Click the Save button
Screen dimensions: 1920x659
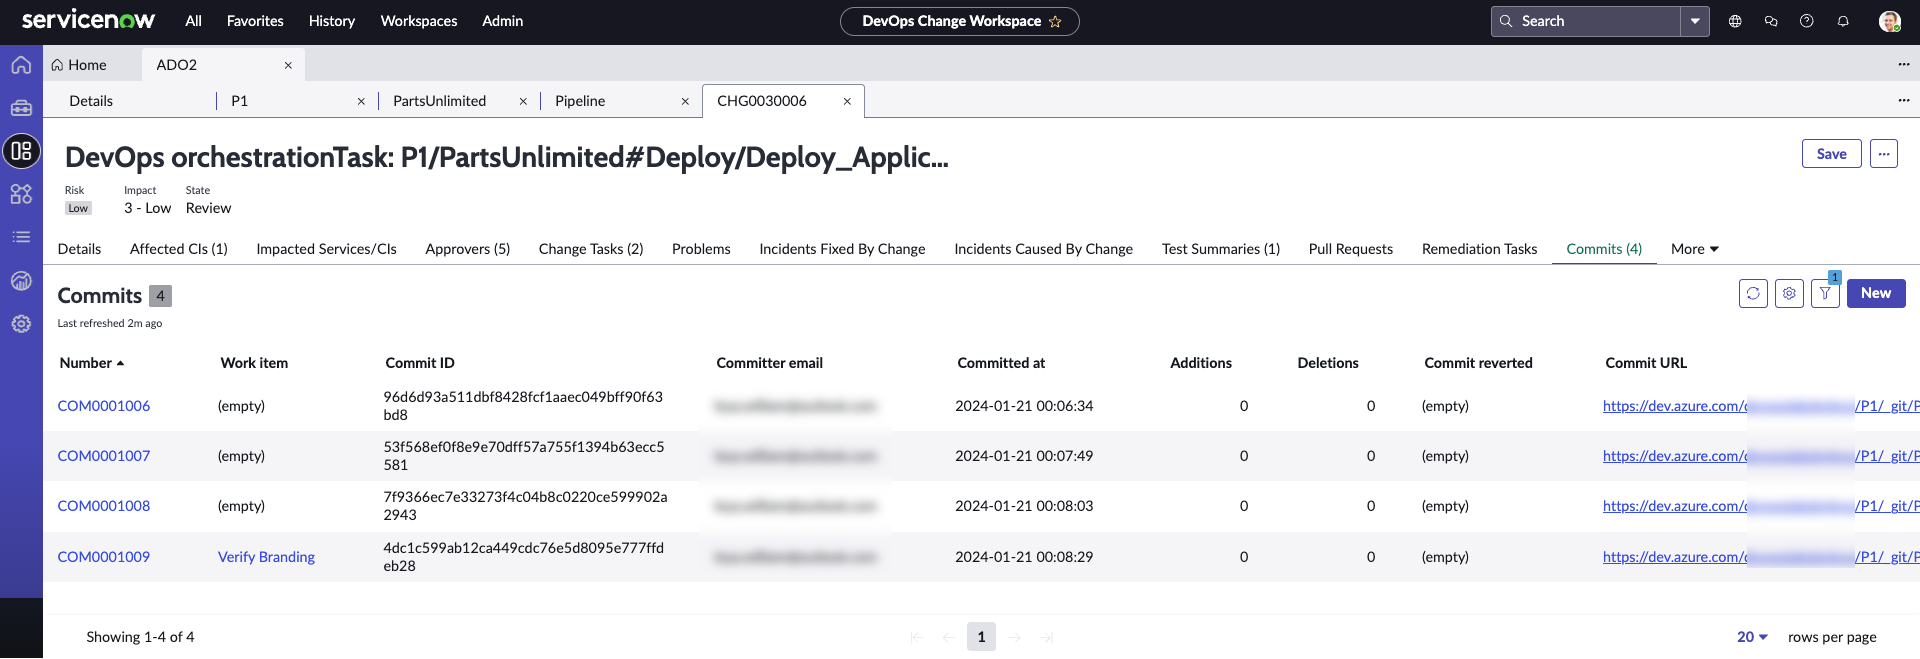1832,154
